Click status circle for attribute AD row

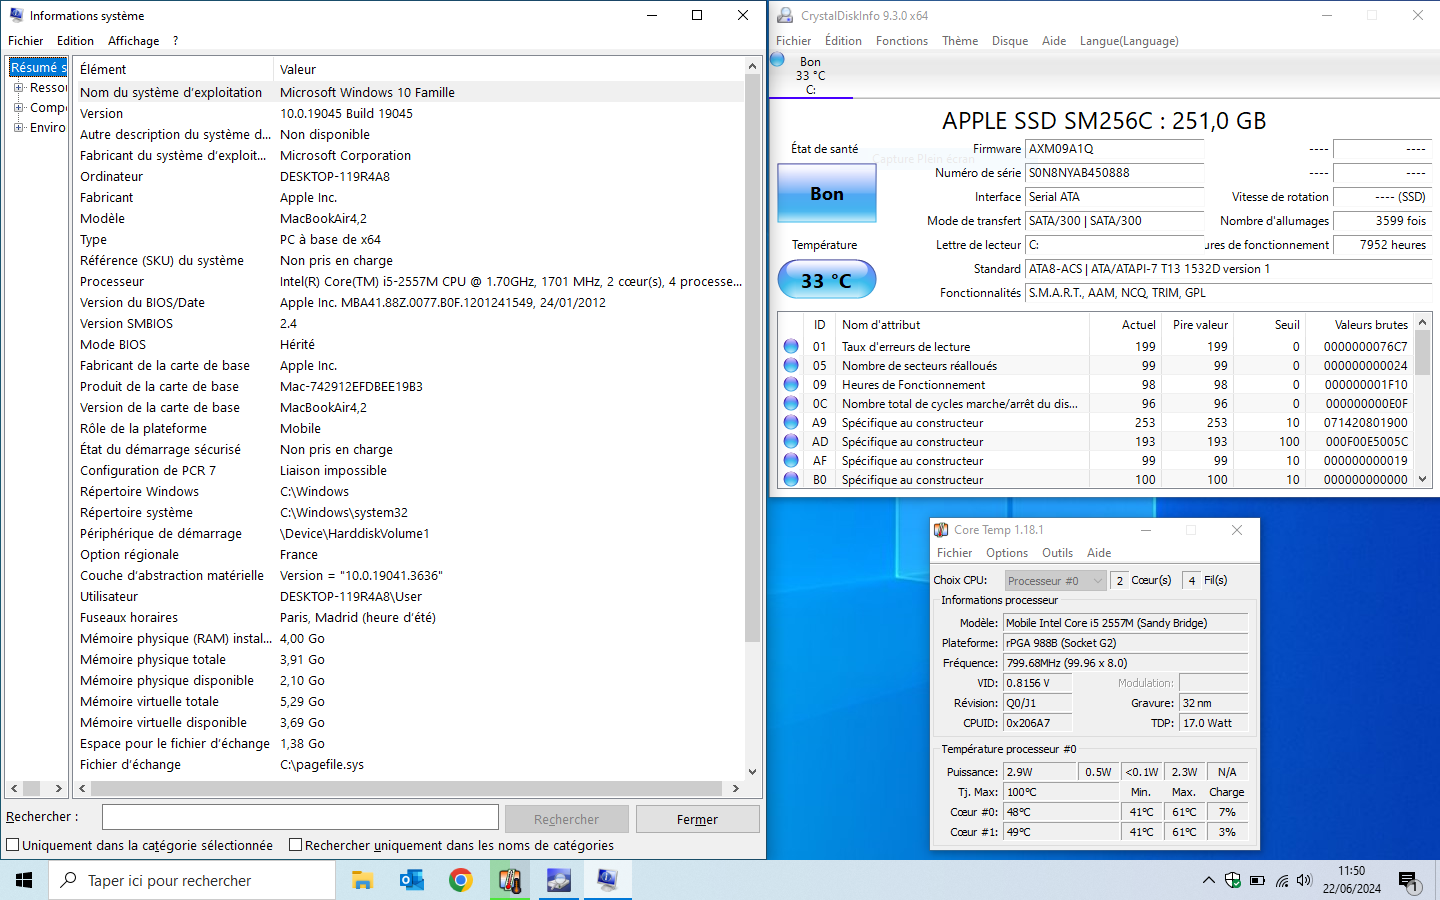pyautogui.click(x=791, y=441)
